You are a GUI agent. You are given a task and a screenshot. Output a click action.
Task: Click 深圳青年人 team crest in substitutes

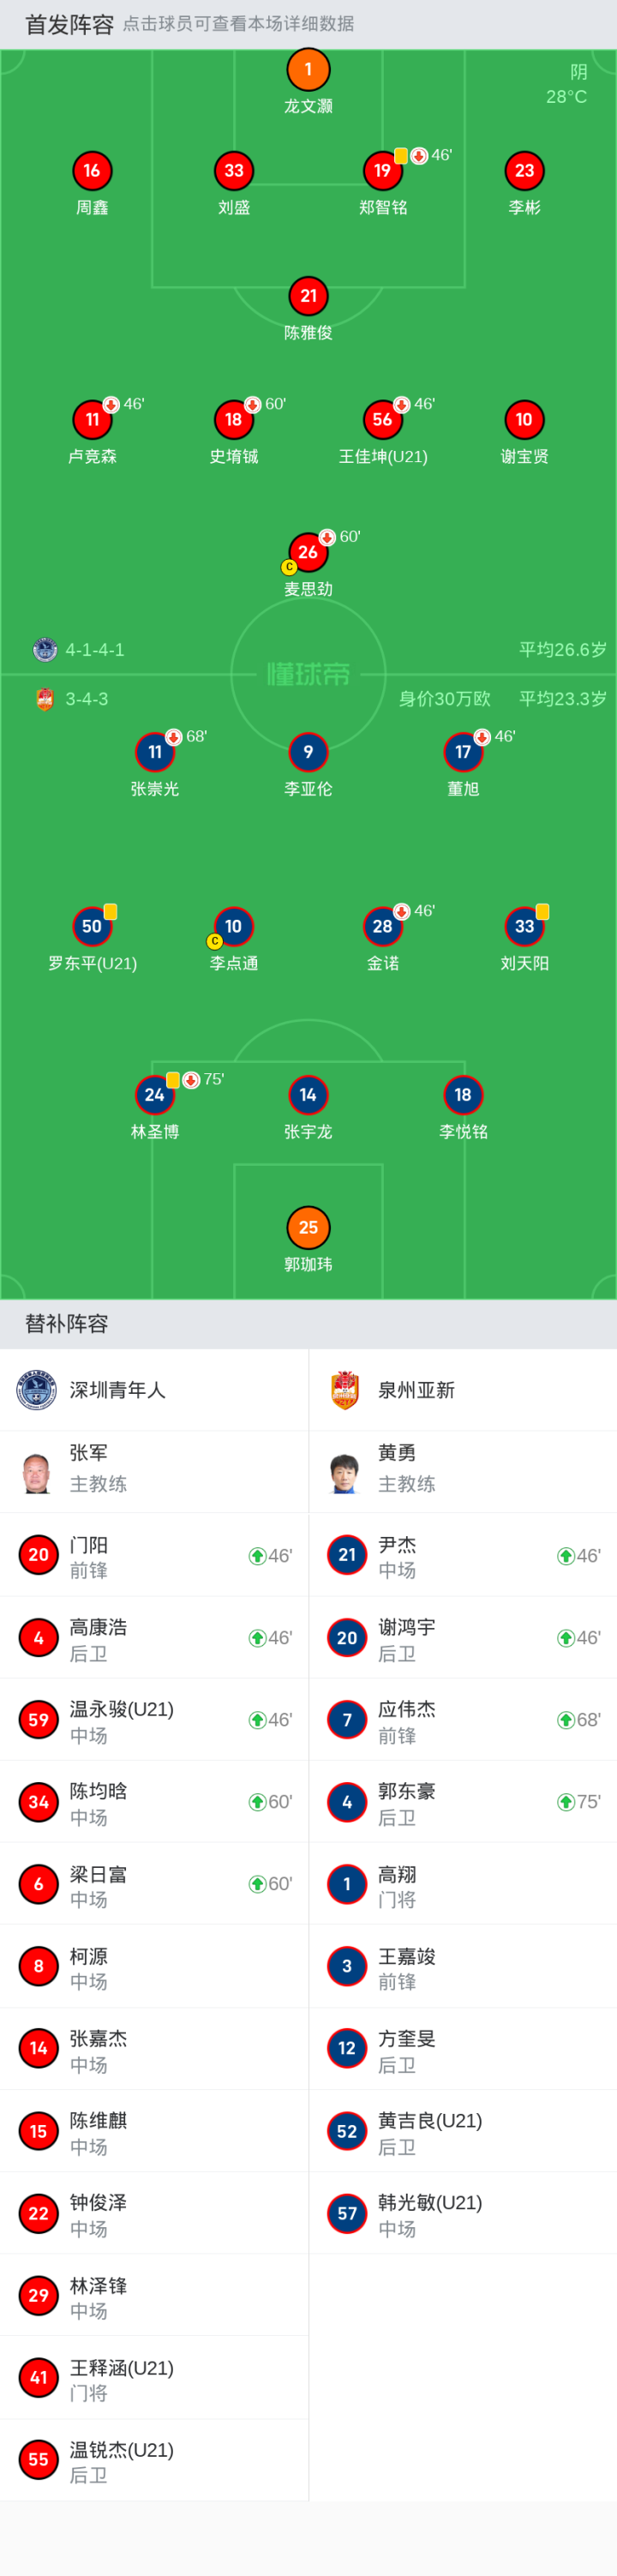pos(37,1390)
